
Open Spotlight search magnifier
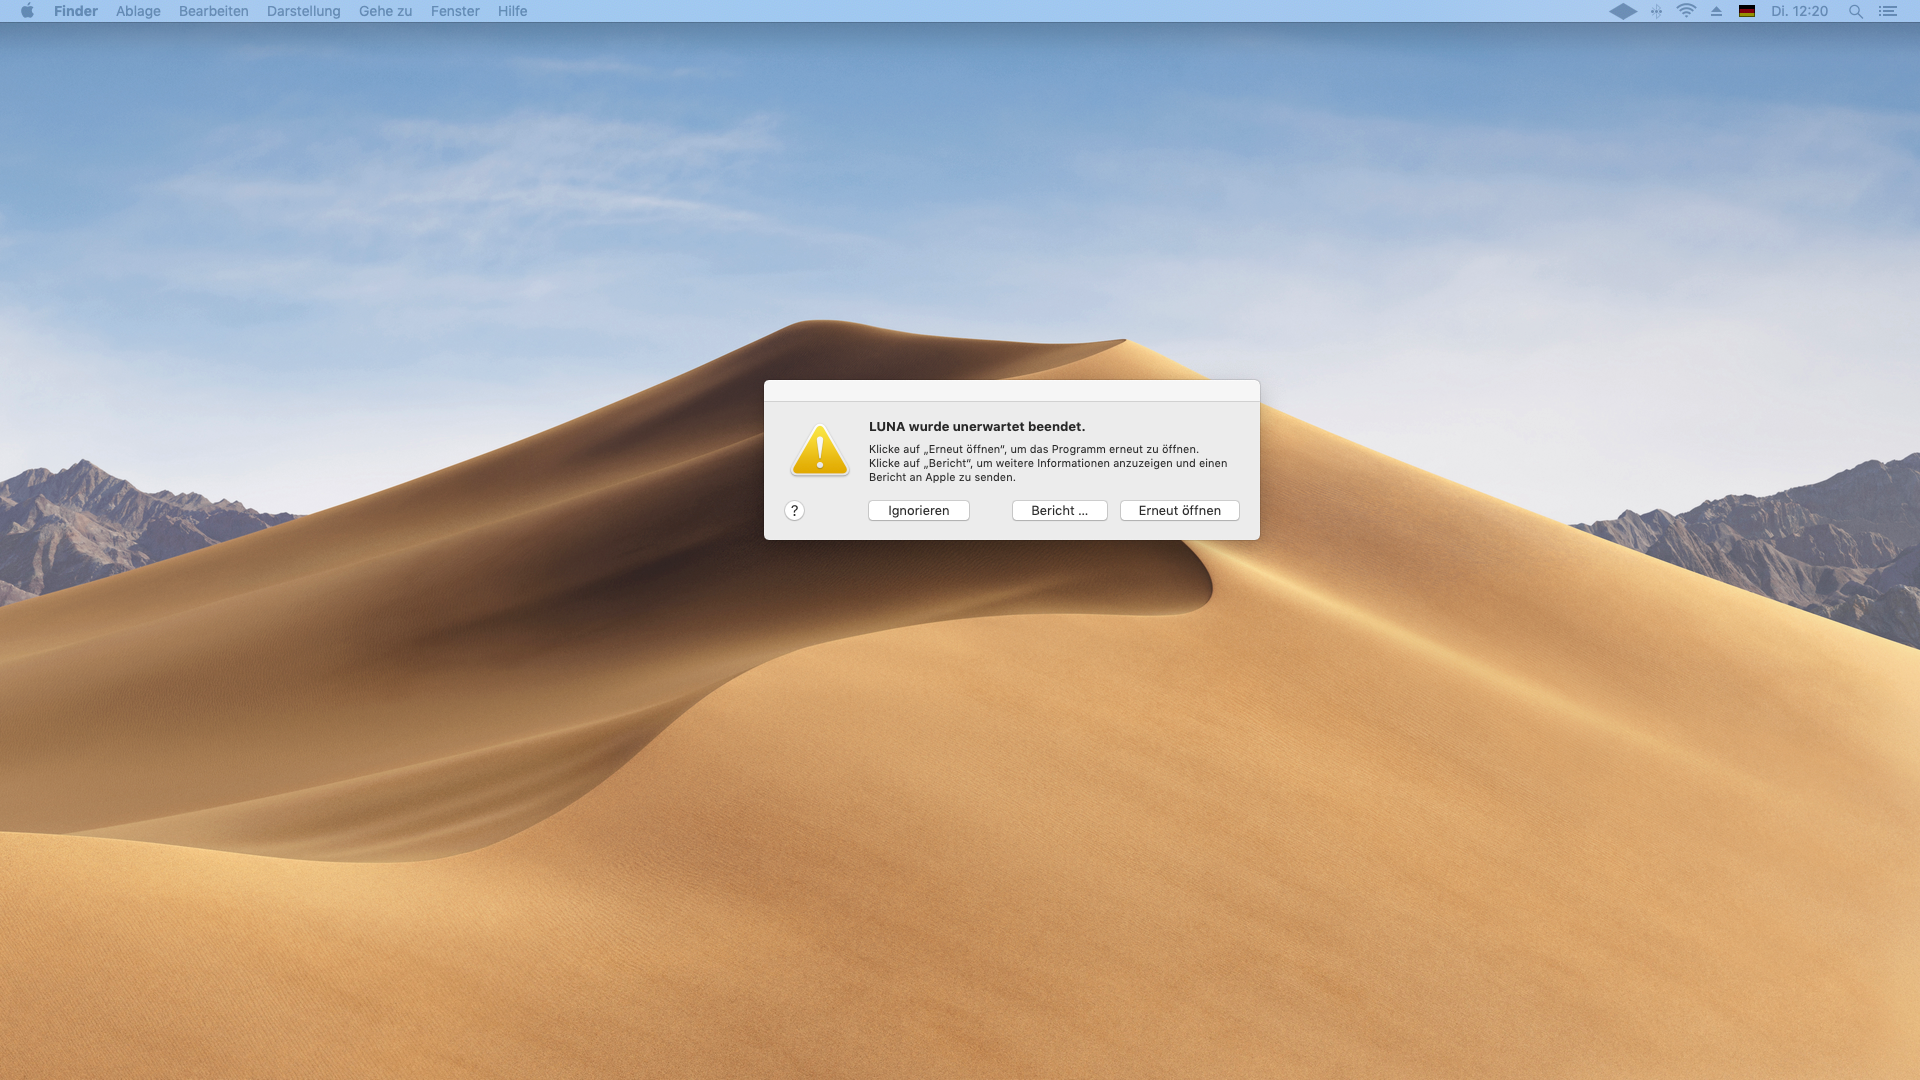tap(1855, 11)
